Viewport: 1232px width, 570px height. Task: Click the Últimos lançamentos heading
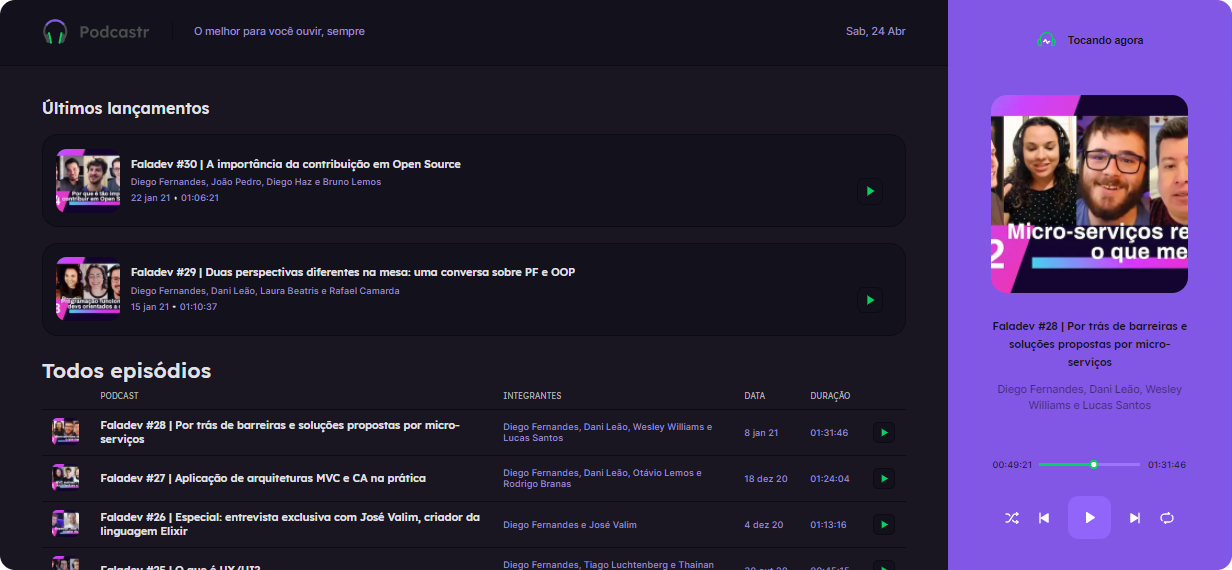126,108
